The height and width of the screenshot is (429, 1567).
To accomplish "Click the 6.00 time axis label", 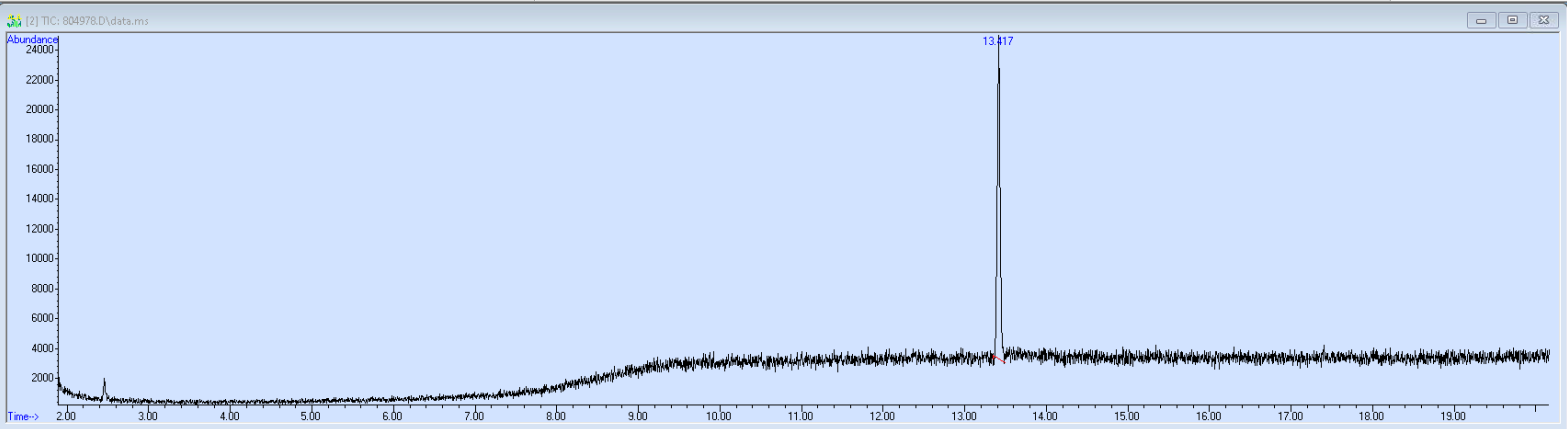I will pyautogui.click(x=392, y=415).
